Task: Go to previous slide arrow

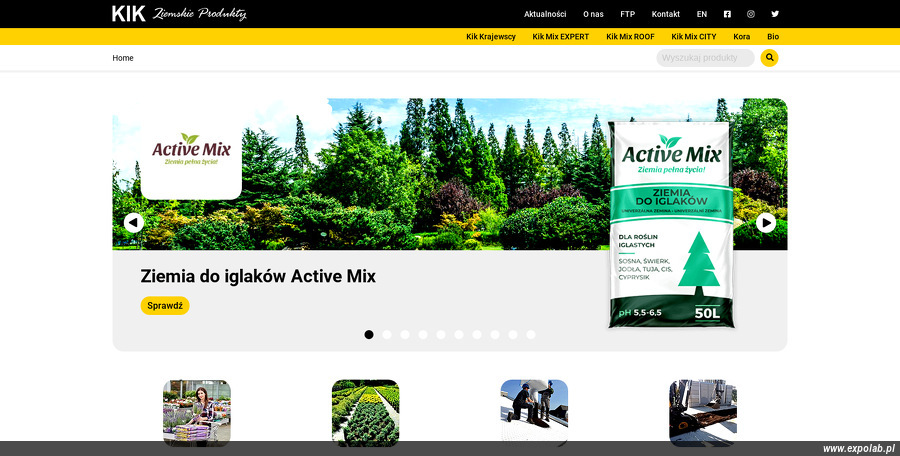Action: coord(134,223)
